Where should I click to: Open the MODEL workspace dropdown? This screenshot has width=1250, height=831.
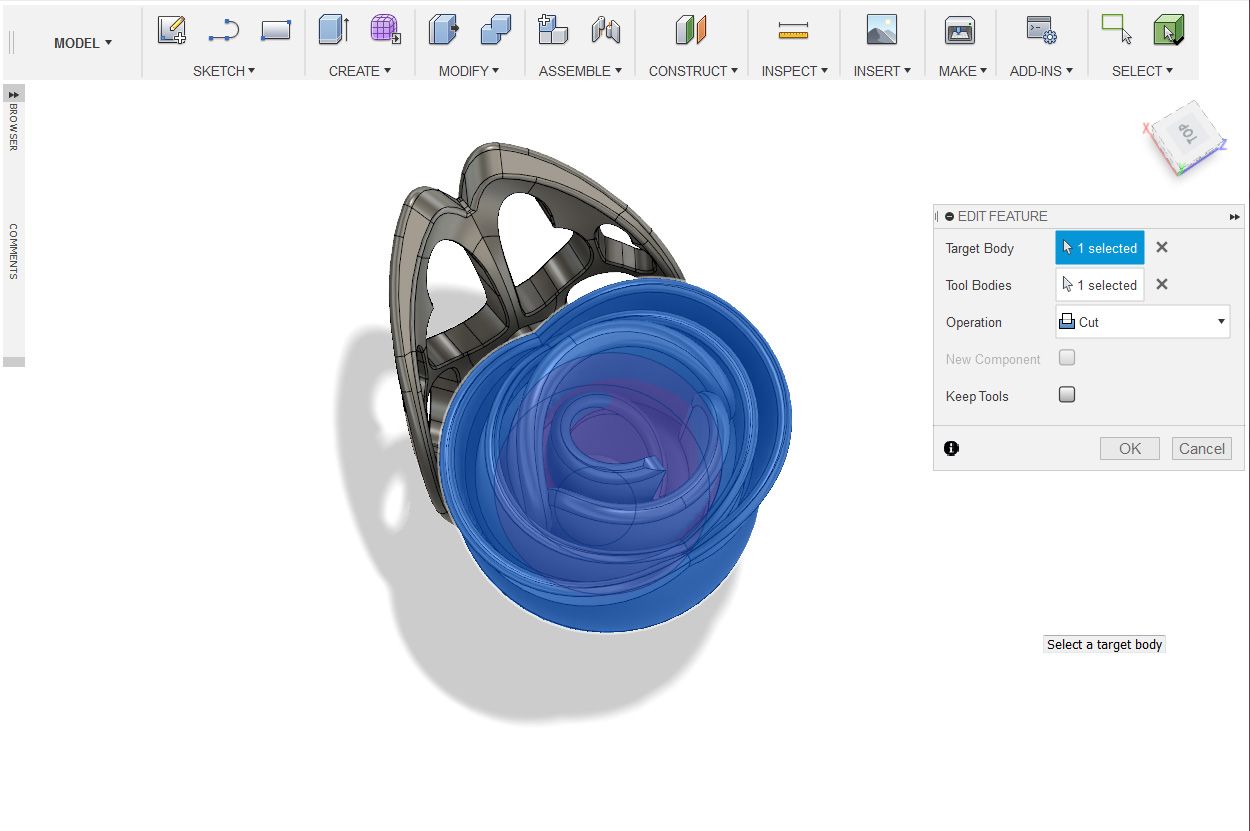click(83, 43)
